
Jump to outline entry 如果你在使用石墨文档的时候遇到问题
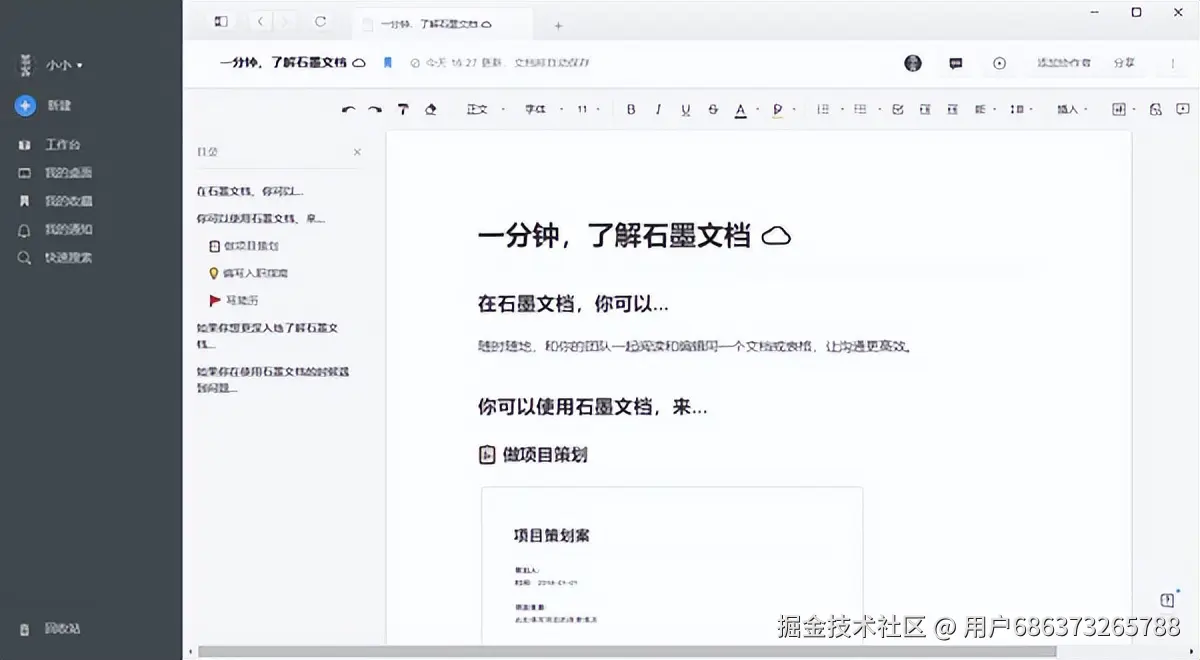click(x=272, y=379)
